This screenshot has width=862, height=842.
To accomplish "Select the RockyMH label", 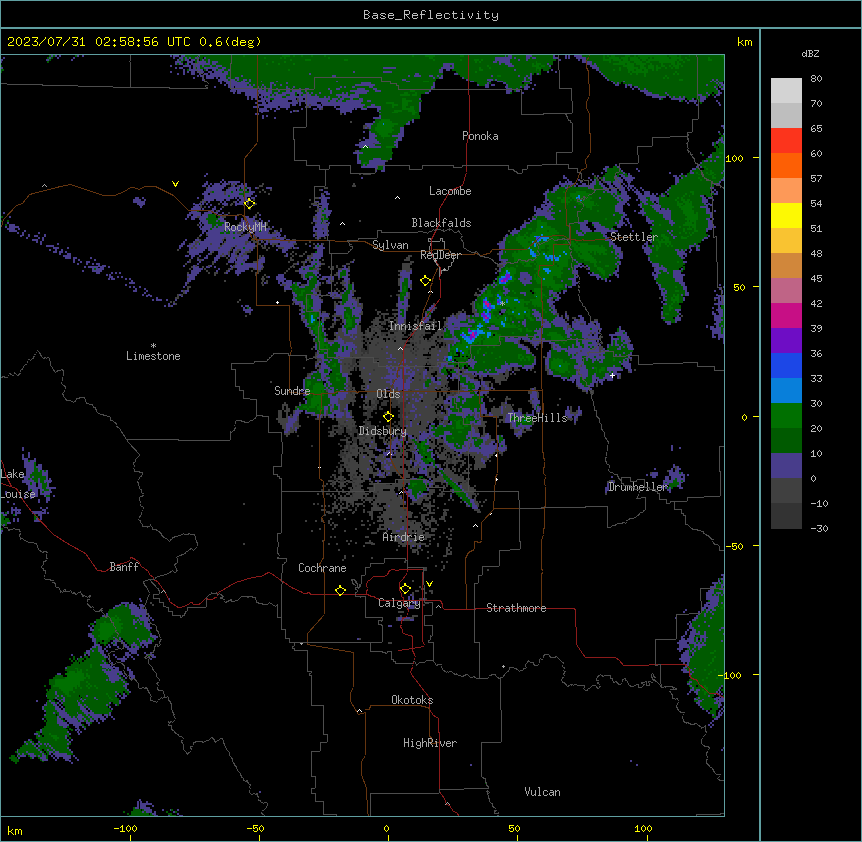I will (245, 227).
